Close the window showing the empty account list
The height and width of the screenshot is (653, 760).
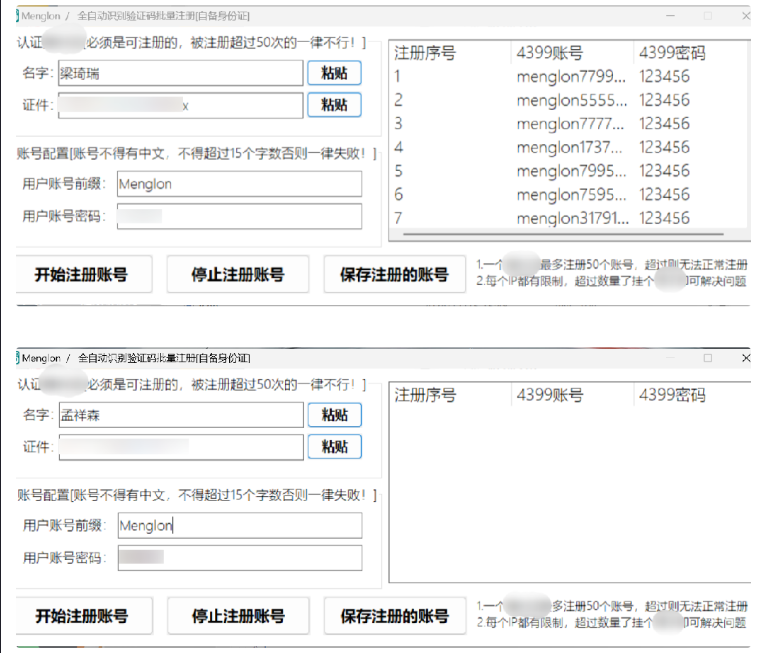[x=745, y=358]
